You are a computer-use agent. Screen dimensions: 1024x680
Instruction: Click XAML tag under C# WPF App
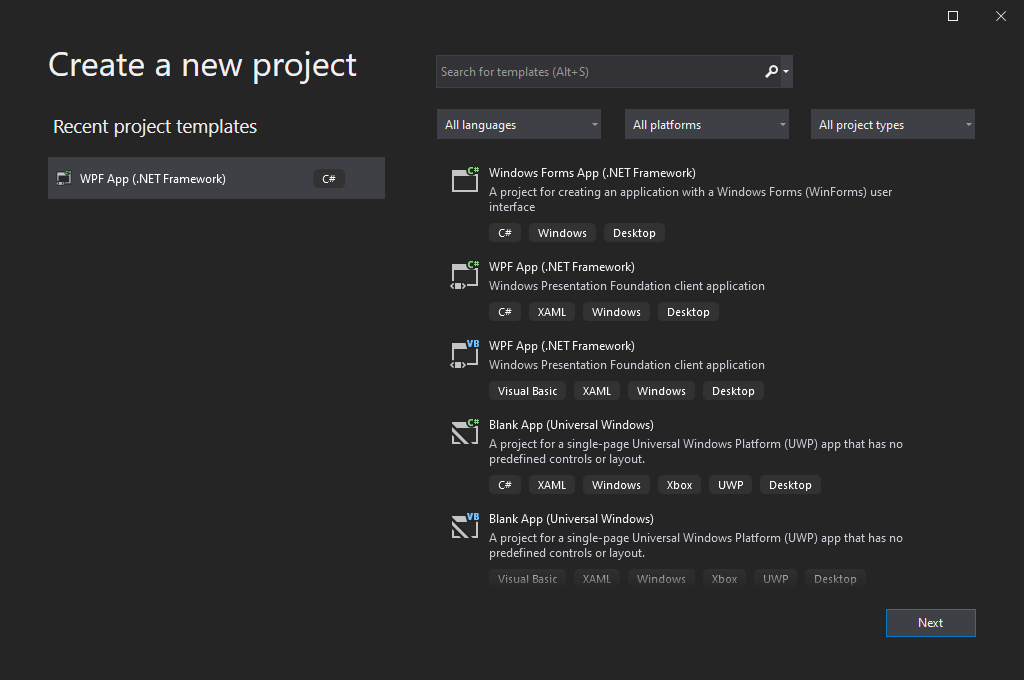(552, 312)
